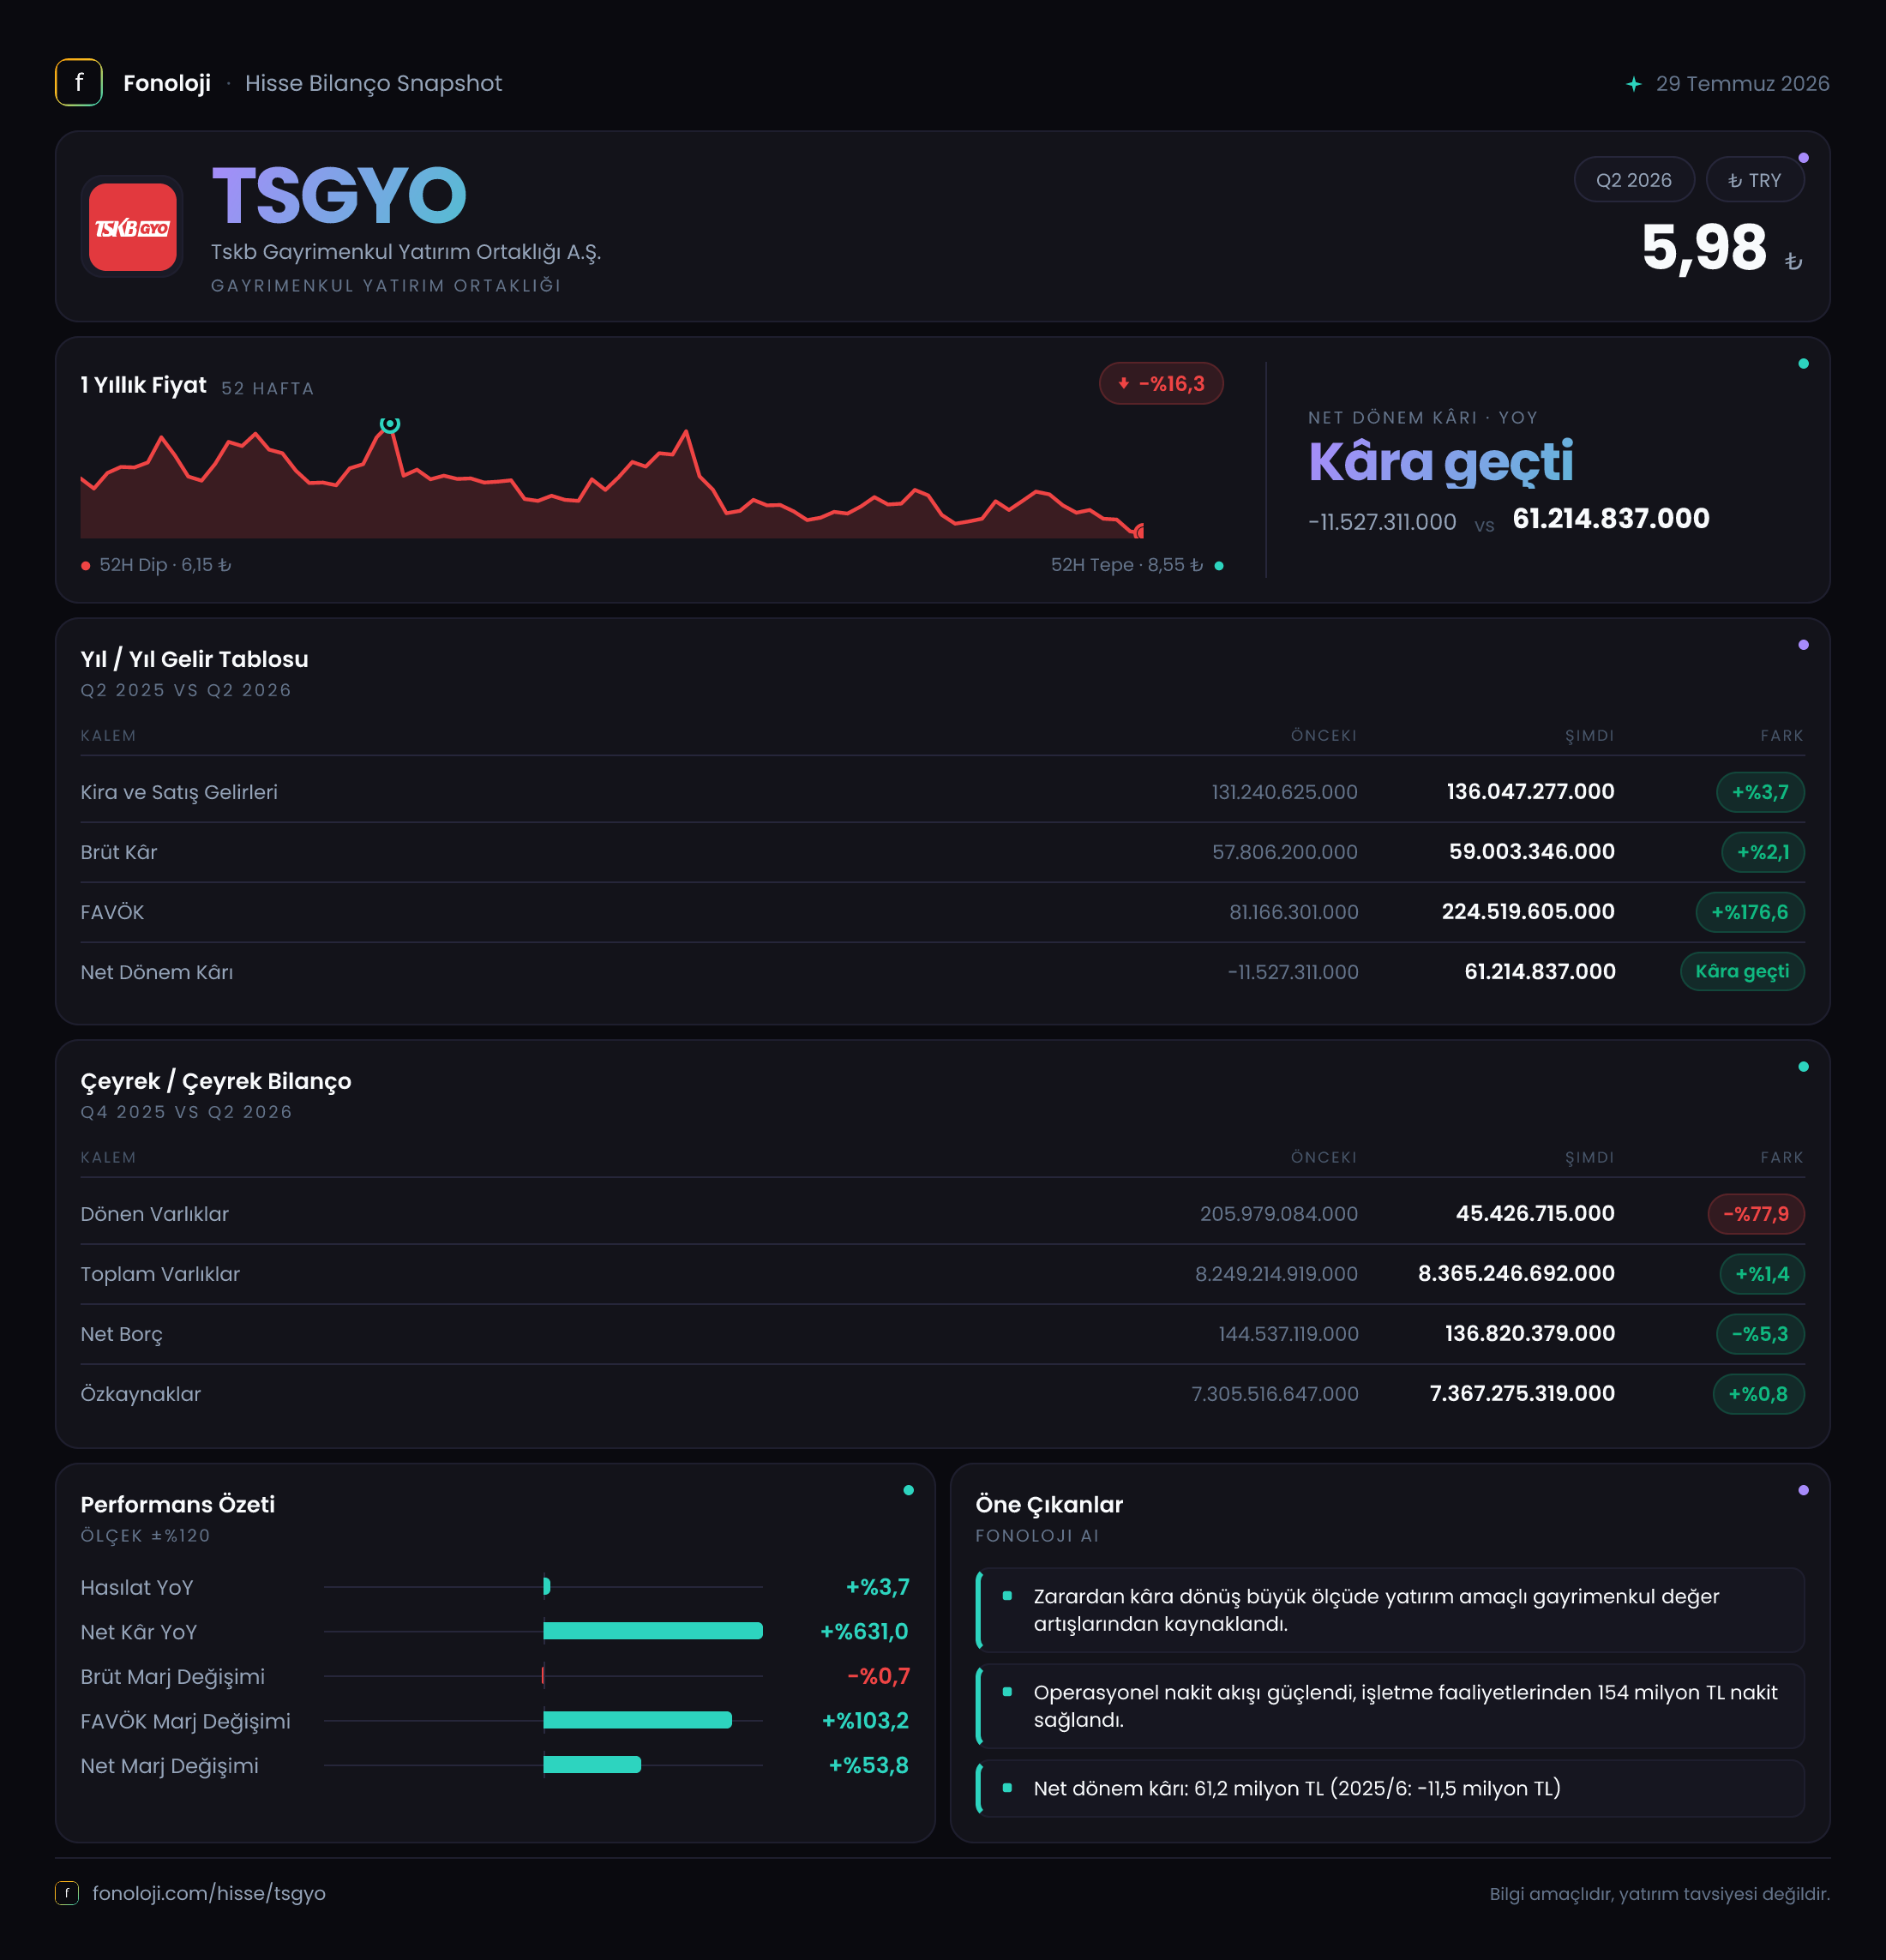Click the Öne Çıkanlar heading
The width and height of the screenshot is (1886, 1960).
[1049, 1504]
